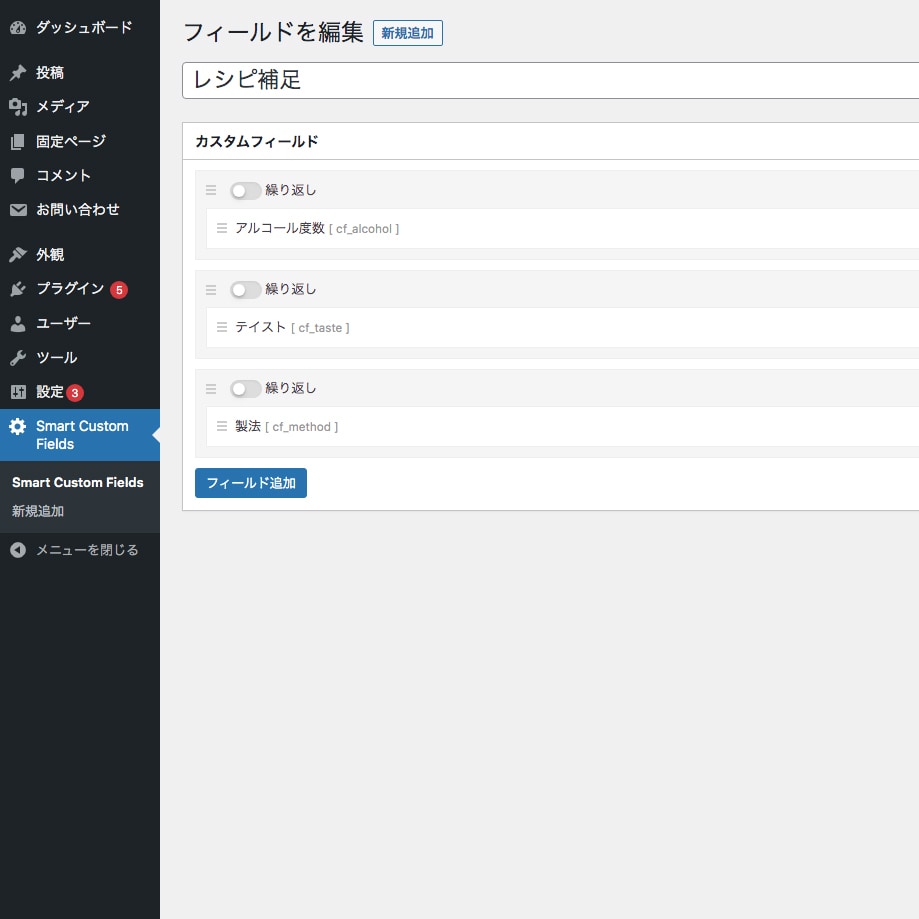This screenshot has height=919, width=919.
Task: Click the appearance brush icon beside 外観
Action: (18, 254)
